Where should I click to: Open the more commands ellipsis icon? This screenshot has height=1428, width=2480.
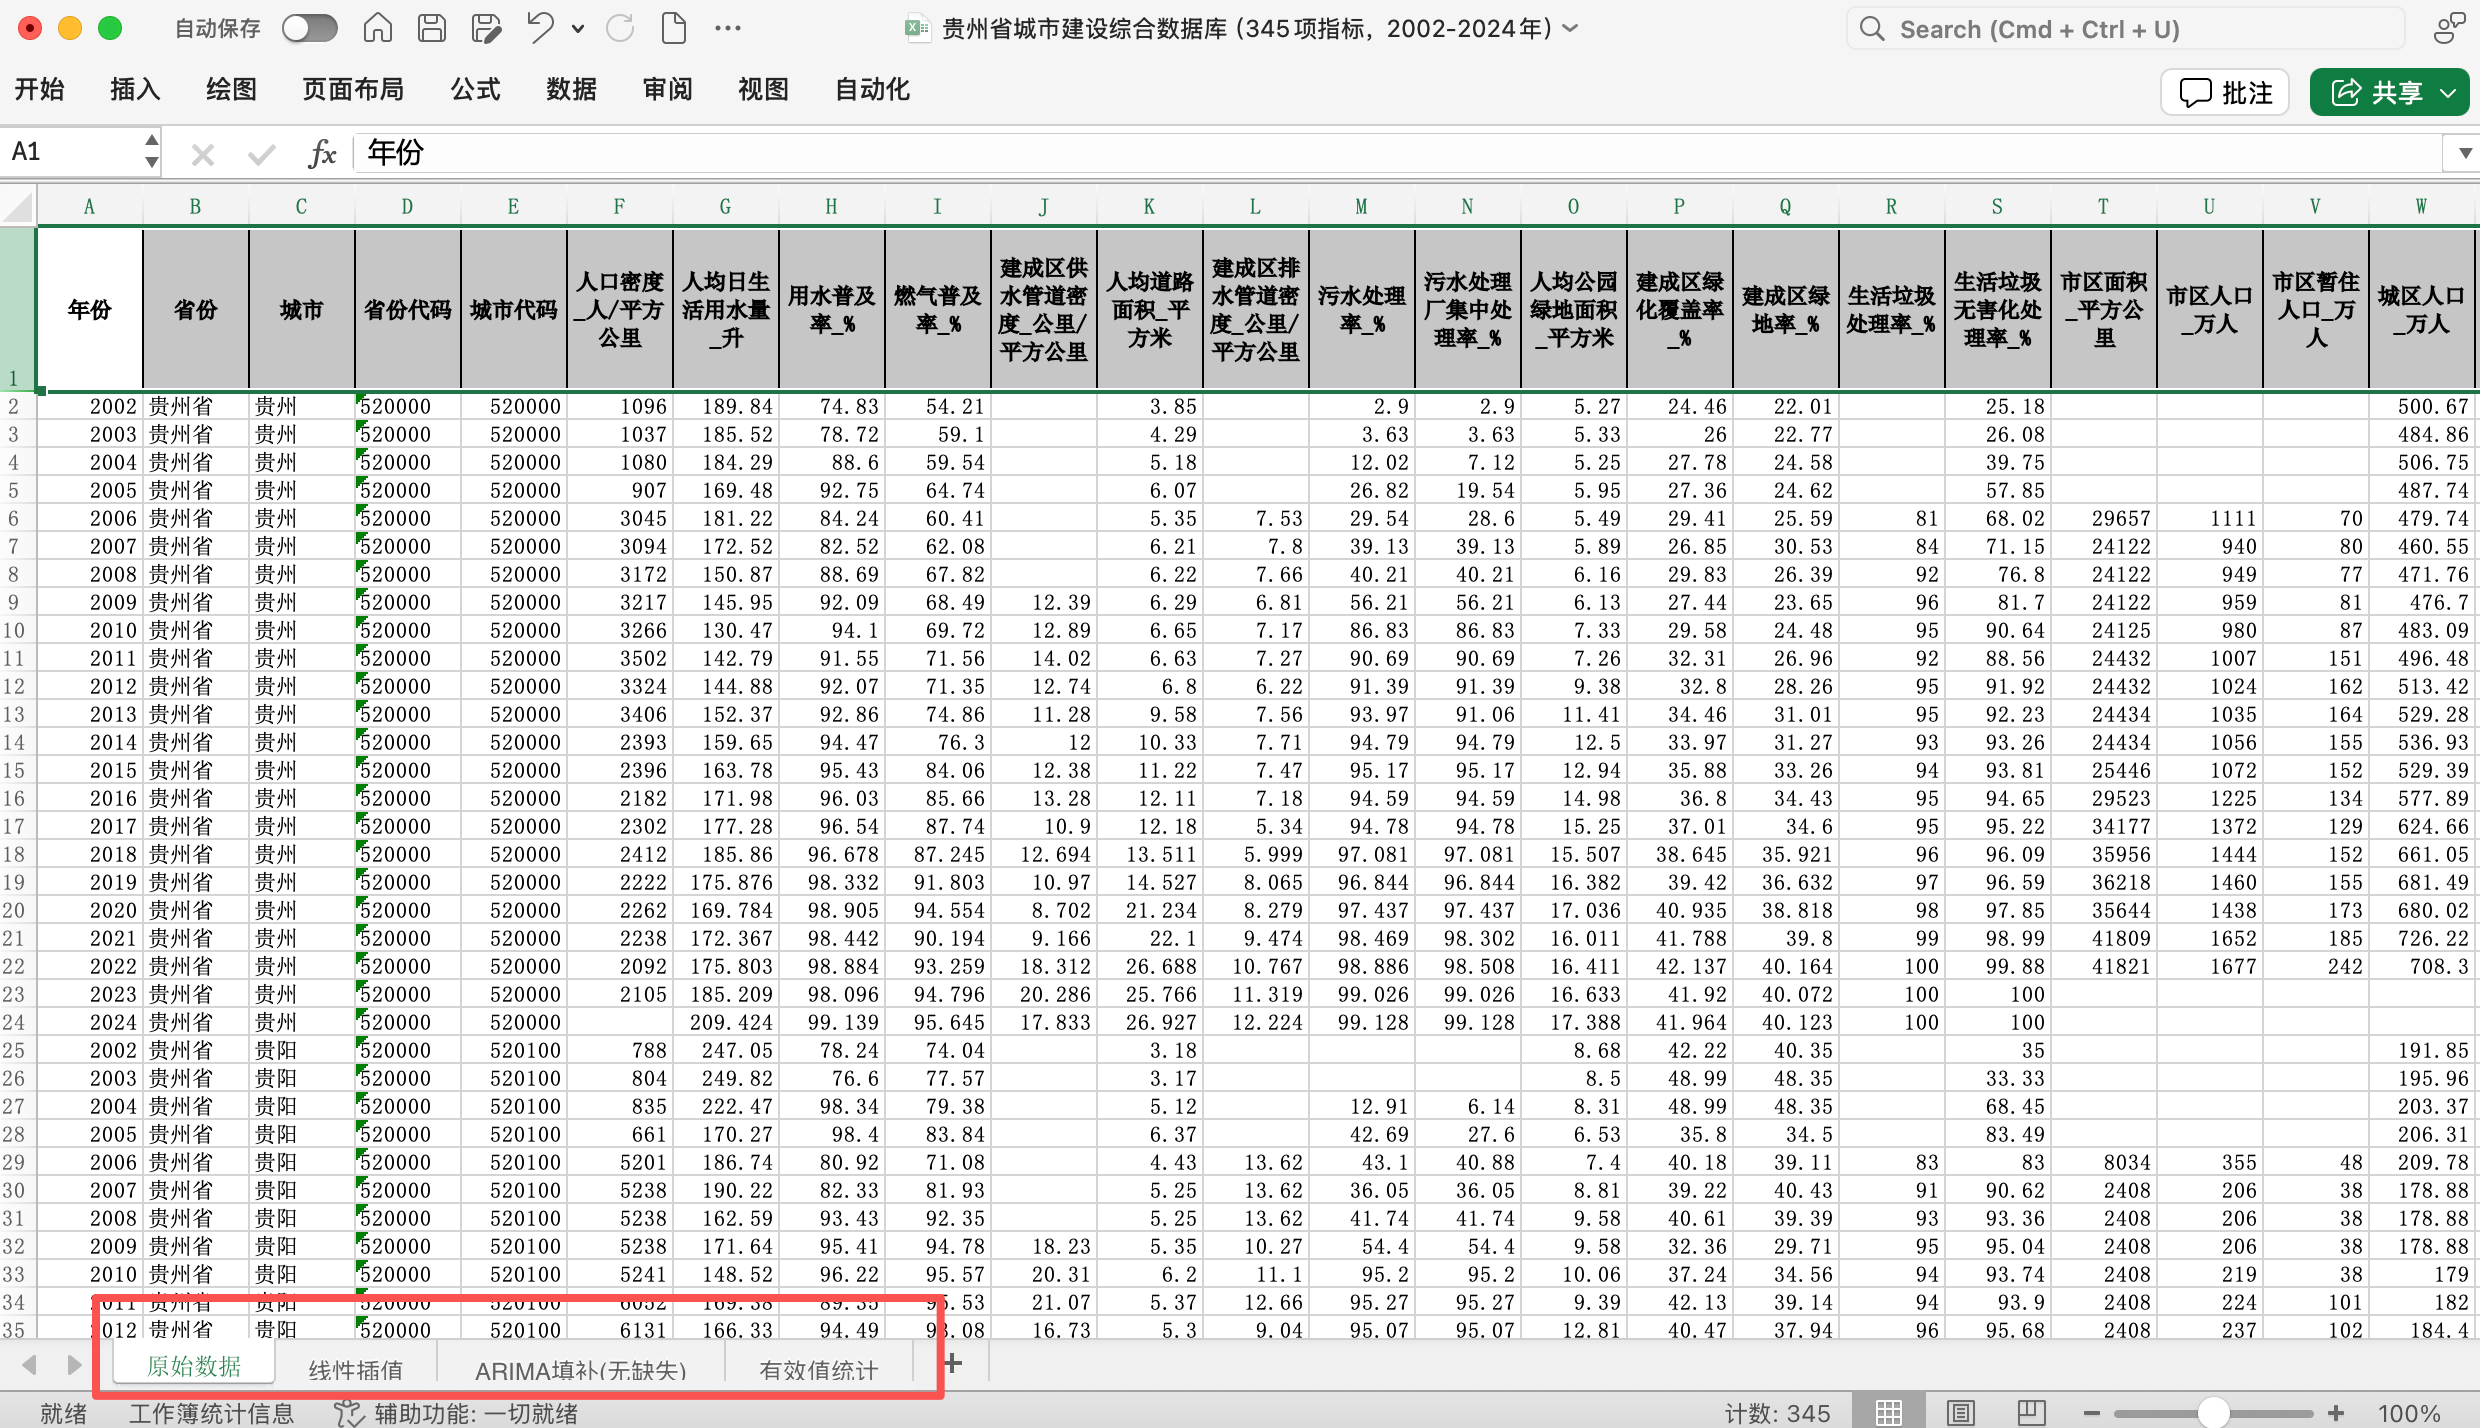pos(728,28)
